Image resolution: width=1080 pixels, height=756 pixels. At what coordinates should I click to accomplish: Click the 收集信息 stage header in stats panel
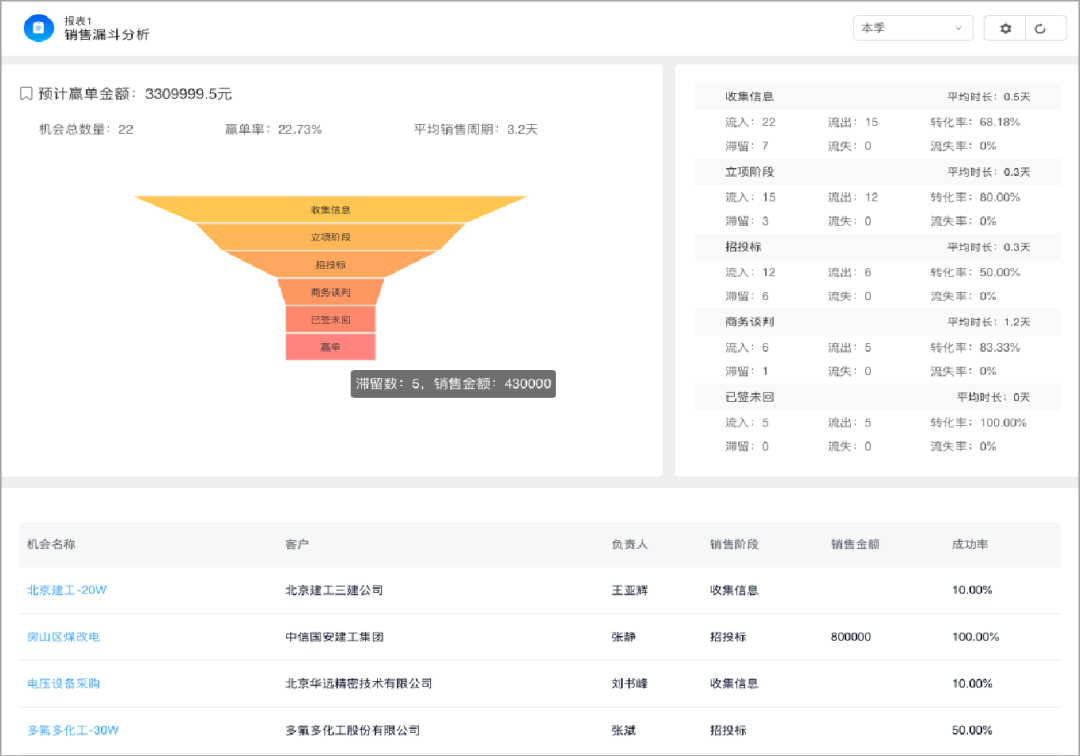(x=750, y=97)
